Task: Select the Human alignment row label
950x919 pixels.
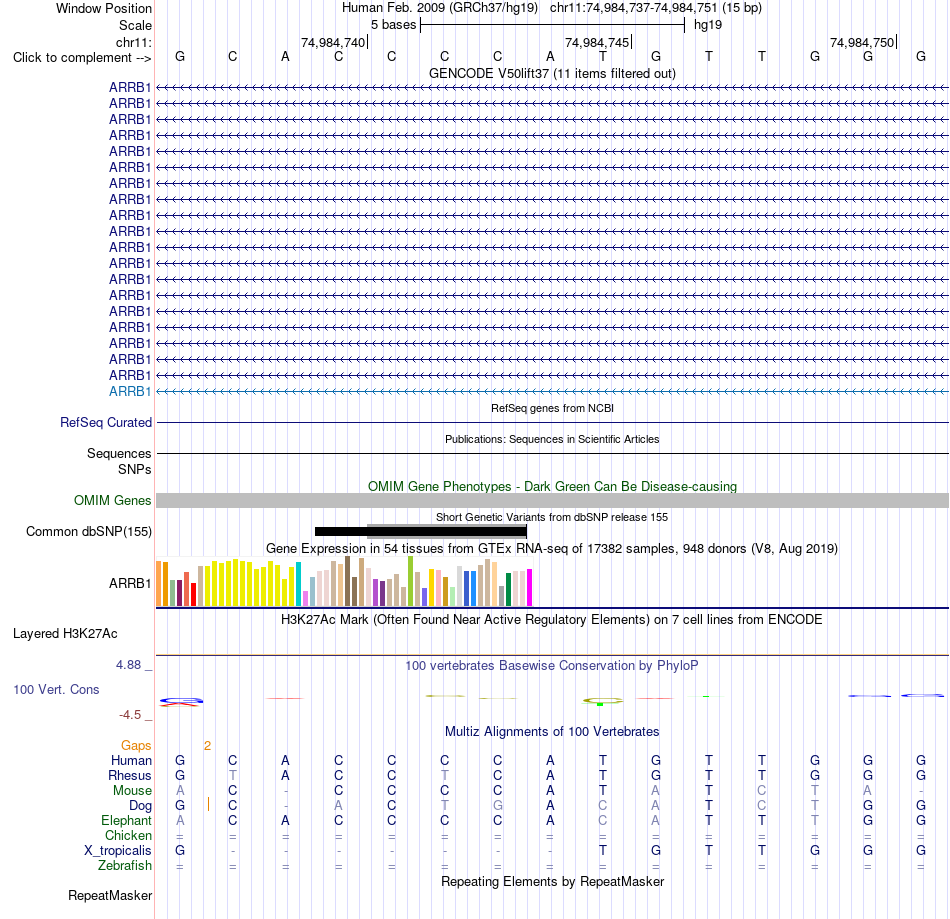Action: tap(131, 761)
